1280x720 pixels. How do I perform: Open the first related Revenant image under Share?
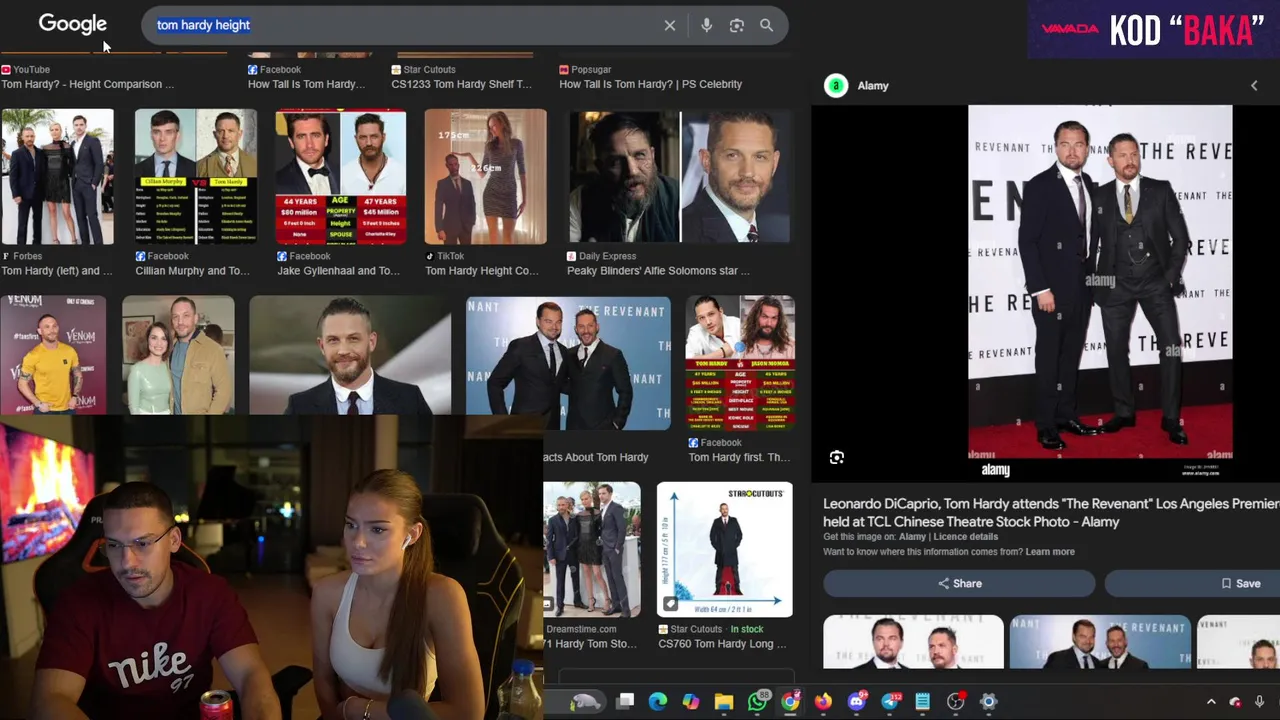tap(913, 642)
